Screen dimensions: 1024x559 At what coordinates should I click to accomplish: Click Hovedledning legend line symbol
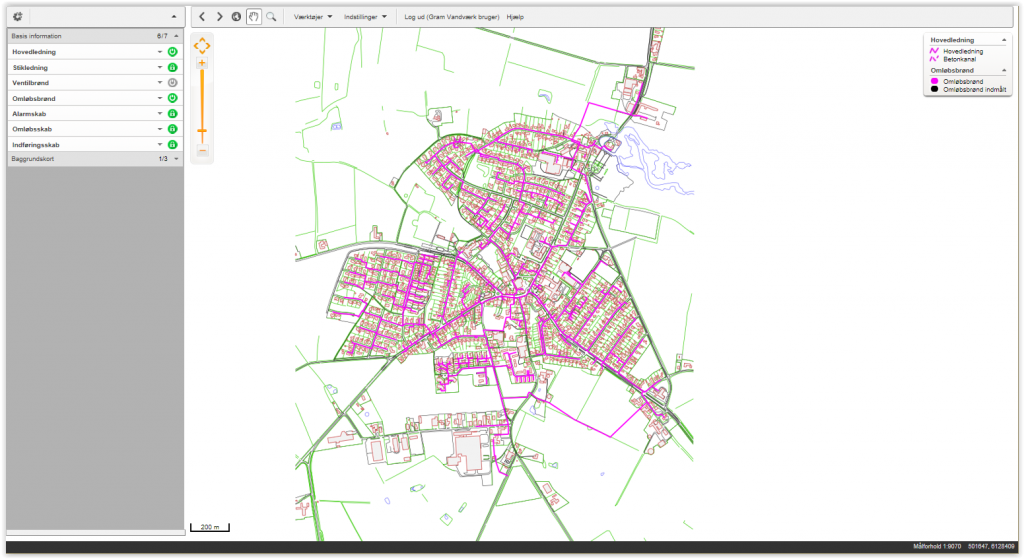pos(934,51)
